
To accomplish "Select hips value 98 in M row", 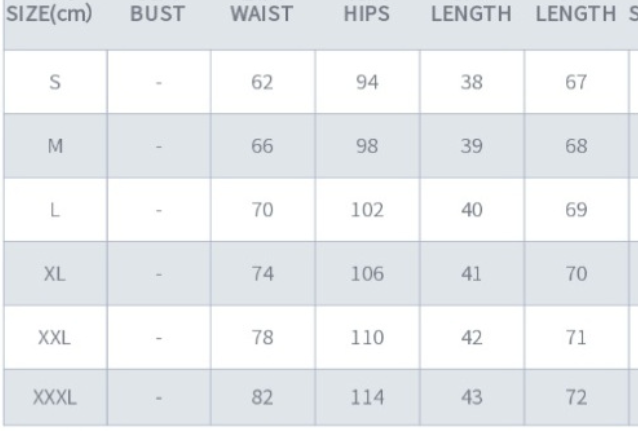I will 367,147.
